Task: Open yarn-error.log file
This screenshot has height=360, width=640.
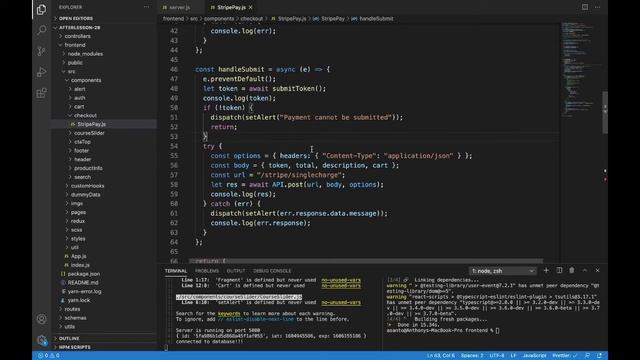Action: coord(84,291)
